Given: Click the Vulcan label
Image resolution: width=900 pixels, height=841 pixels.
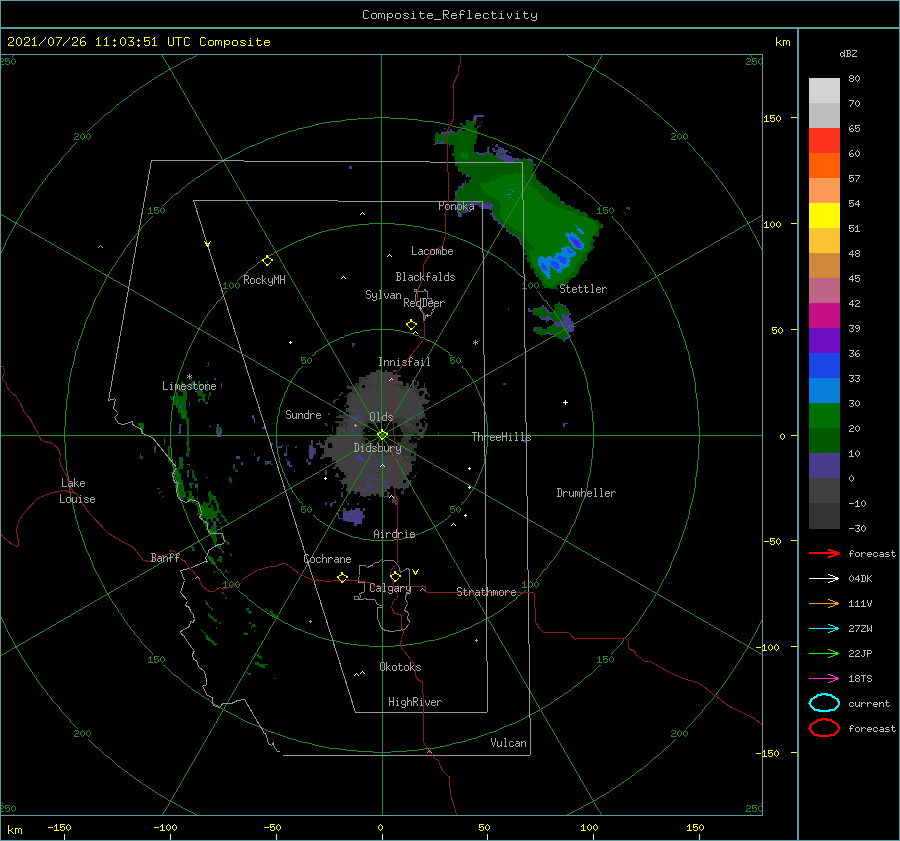Looking at the screenshot, I should click(x=508, y=743).
